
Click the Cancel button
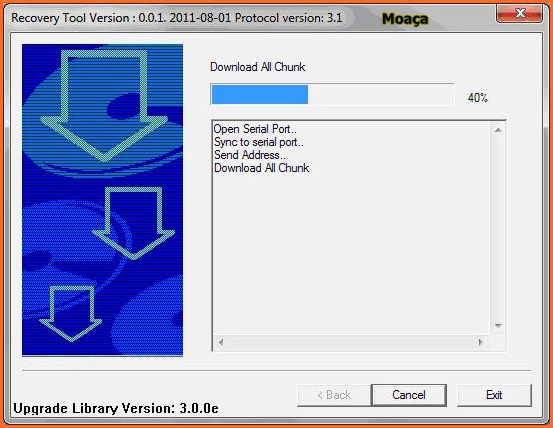point(409,395)
